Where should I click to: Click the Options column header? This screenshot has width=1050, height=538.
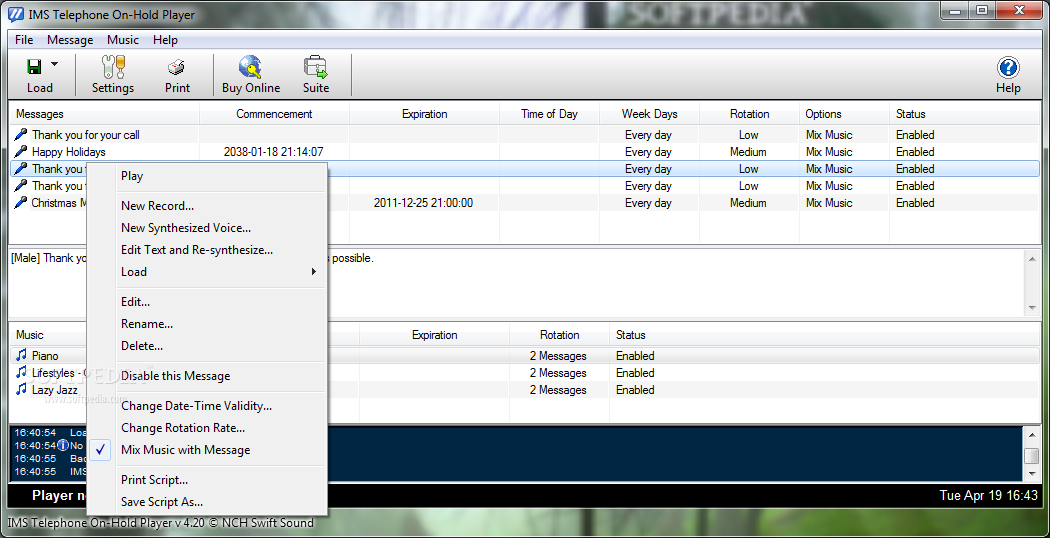[x=844, y=114]
